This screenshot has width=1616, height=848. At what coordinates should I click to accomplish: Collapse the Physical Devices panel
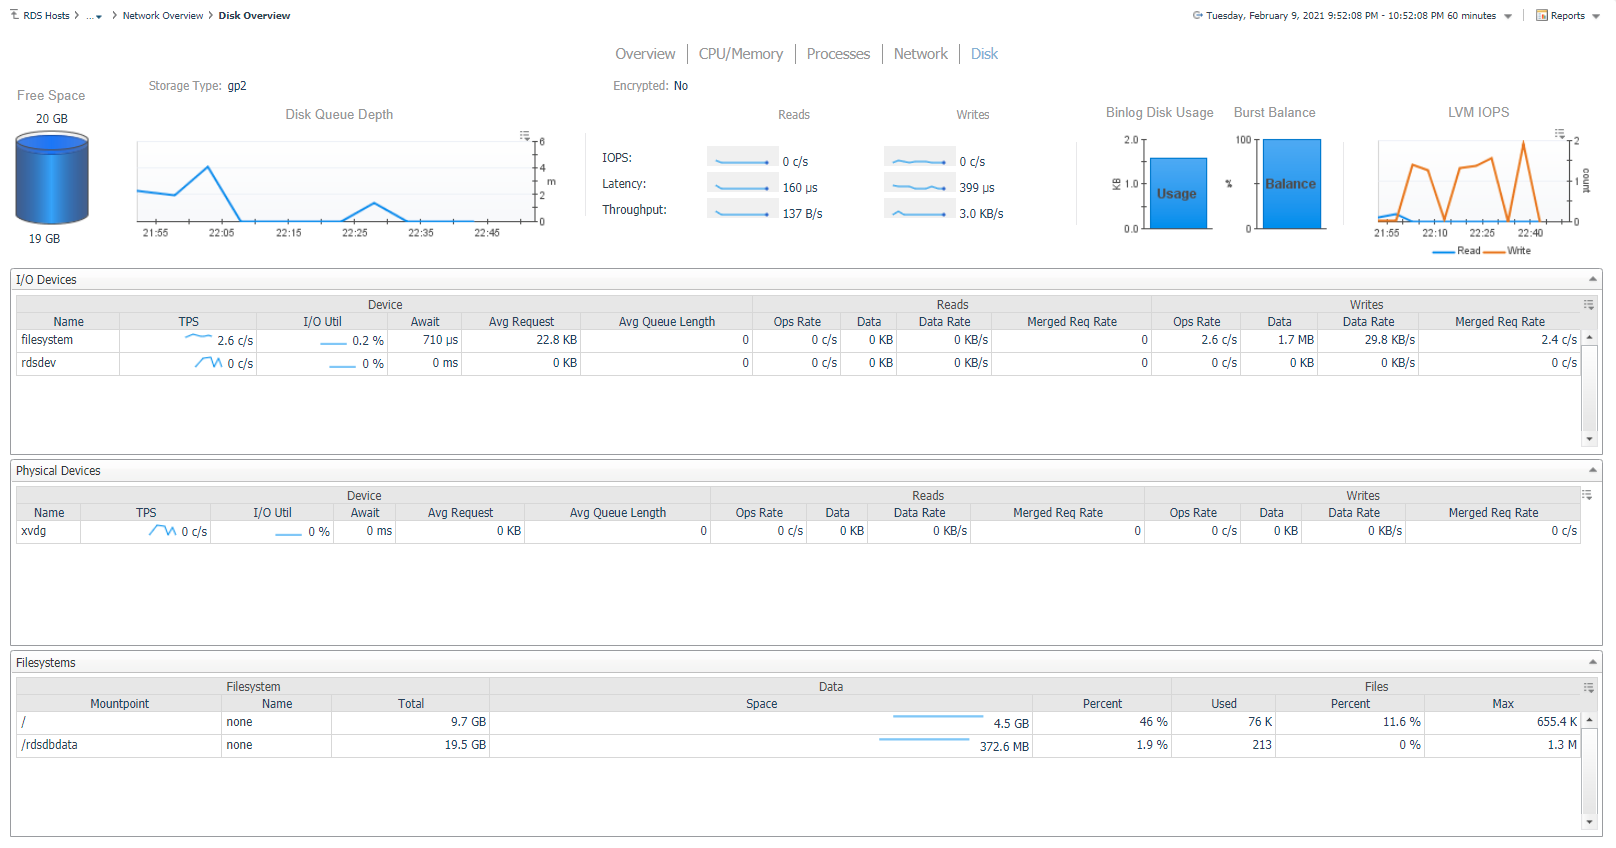[1592, 470]
